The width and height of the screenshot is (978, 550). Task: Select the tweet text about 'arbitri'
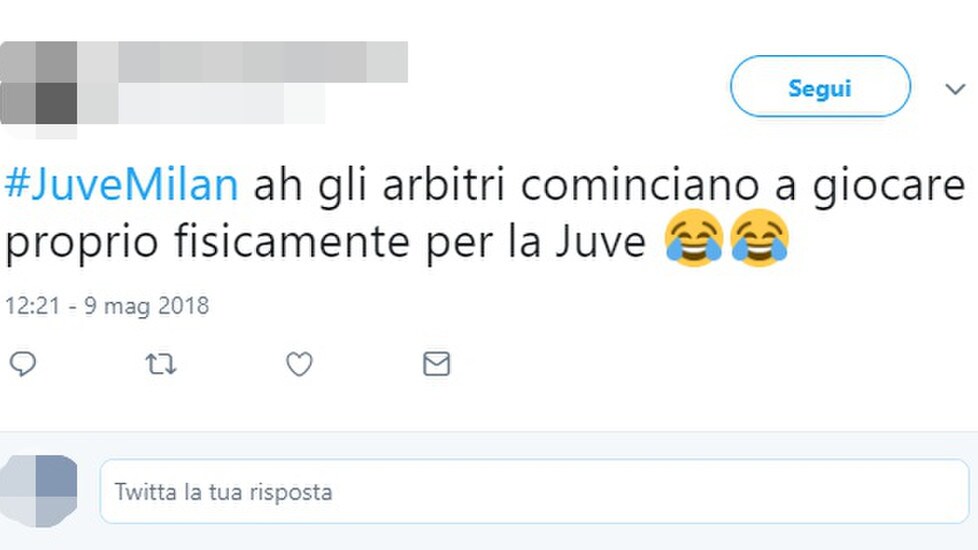(485, 213)
